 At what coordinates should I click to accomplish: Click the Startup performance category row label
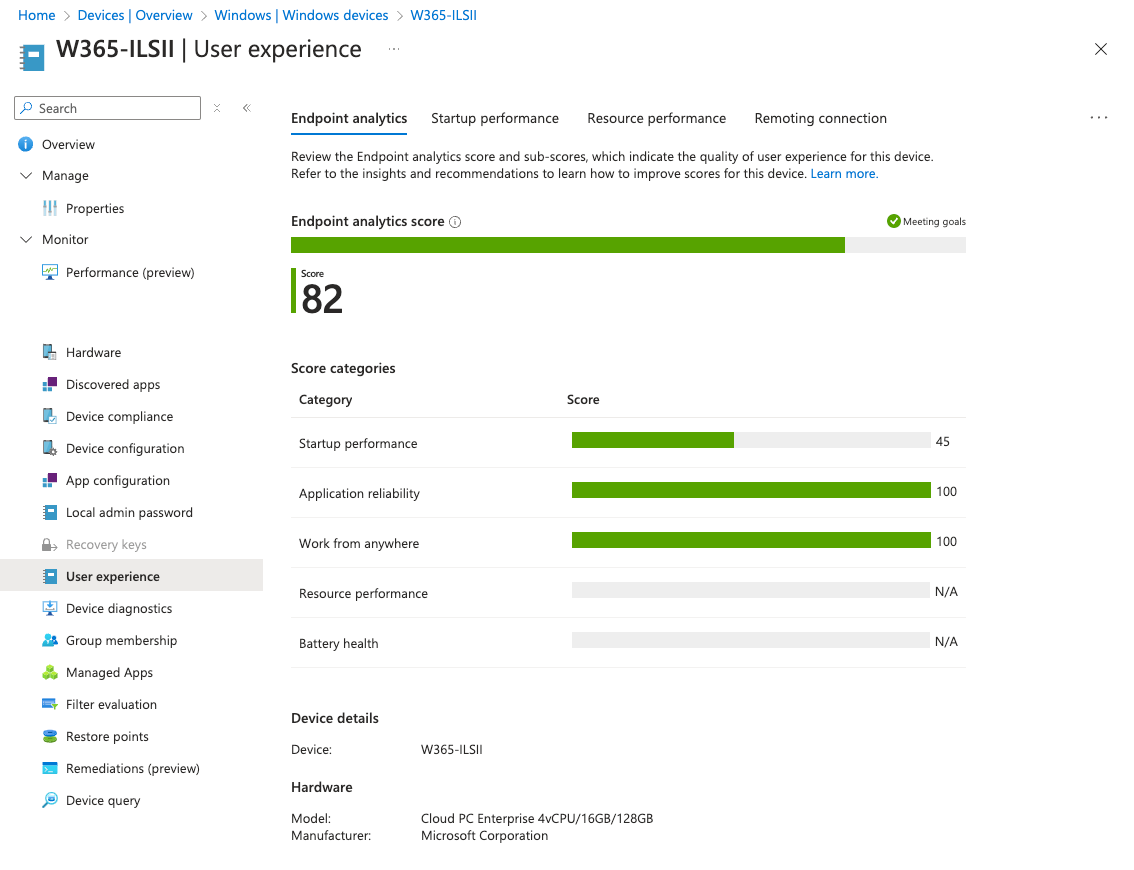[358, 443]
